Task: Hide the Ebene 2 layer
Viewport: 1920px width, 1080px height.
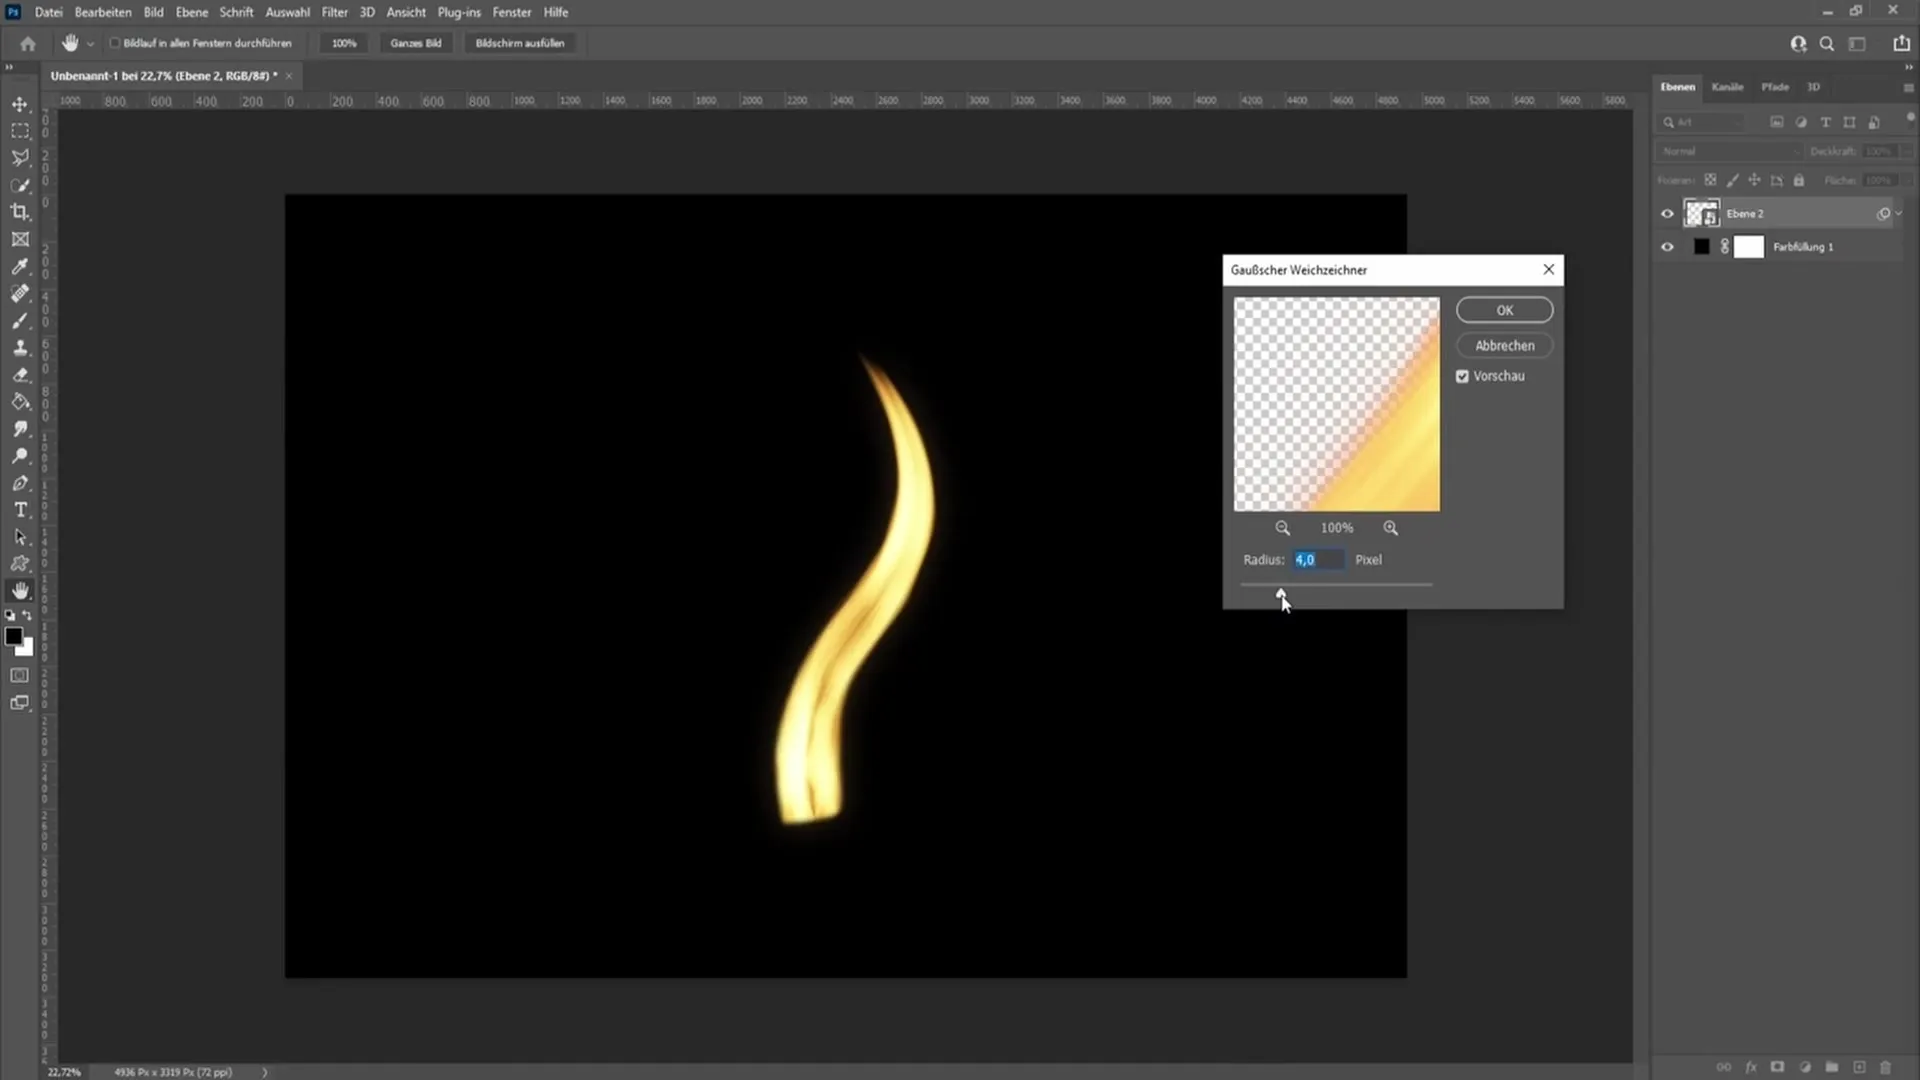Action: (1667, 213)
